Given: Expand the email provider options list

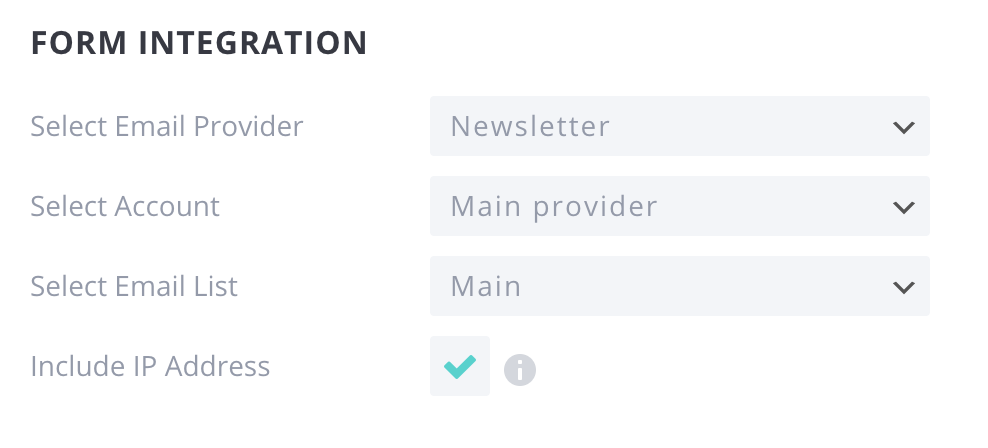Looking at the screenshot, I should tap(680, 126).
